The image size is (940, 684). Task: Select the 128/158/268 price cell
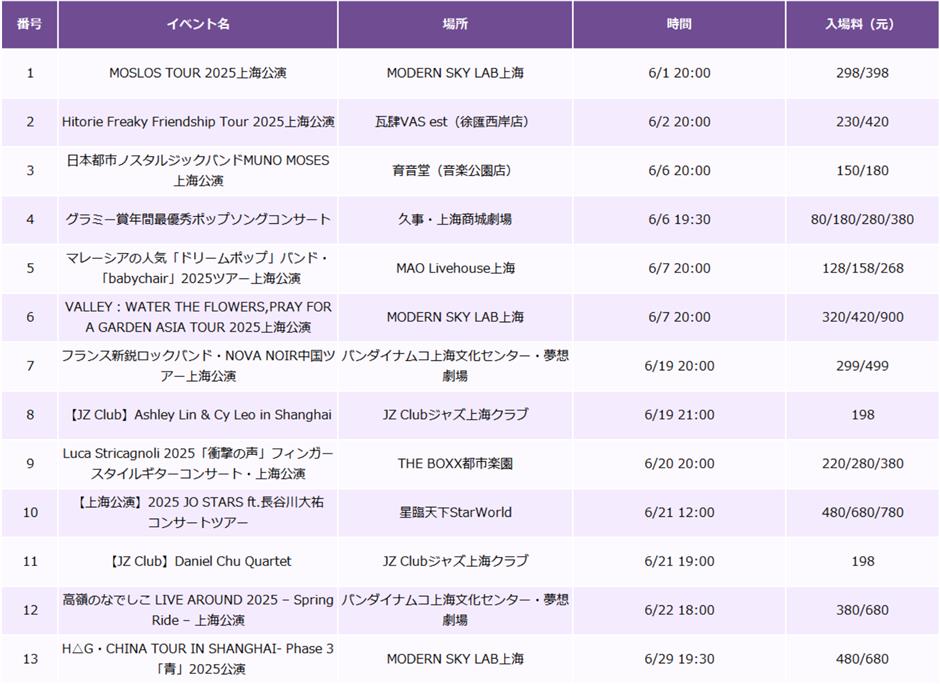point(862,268)
